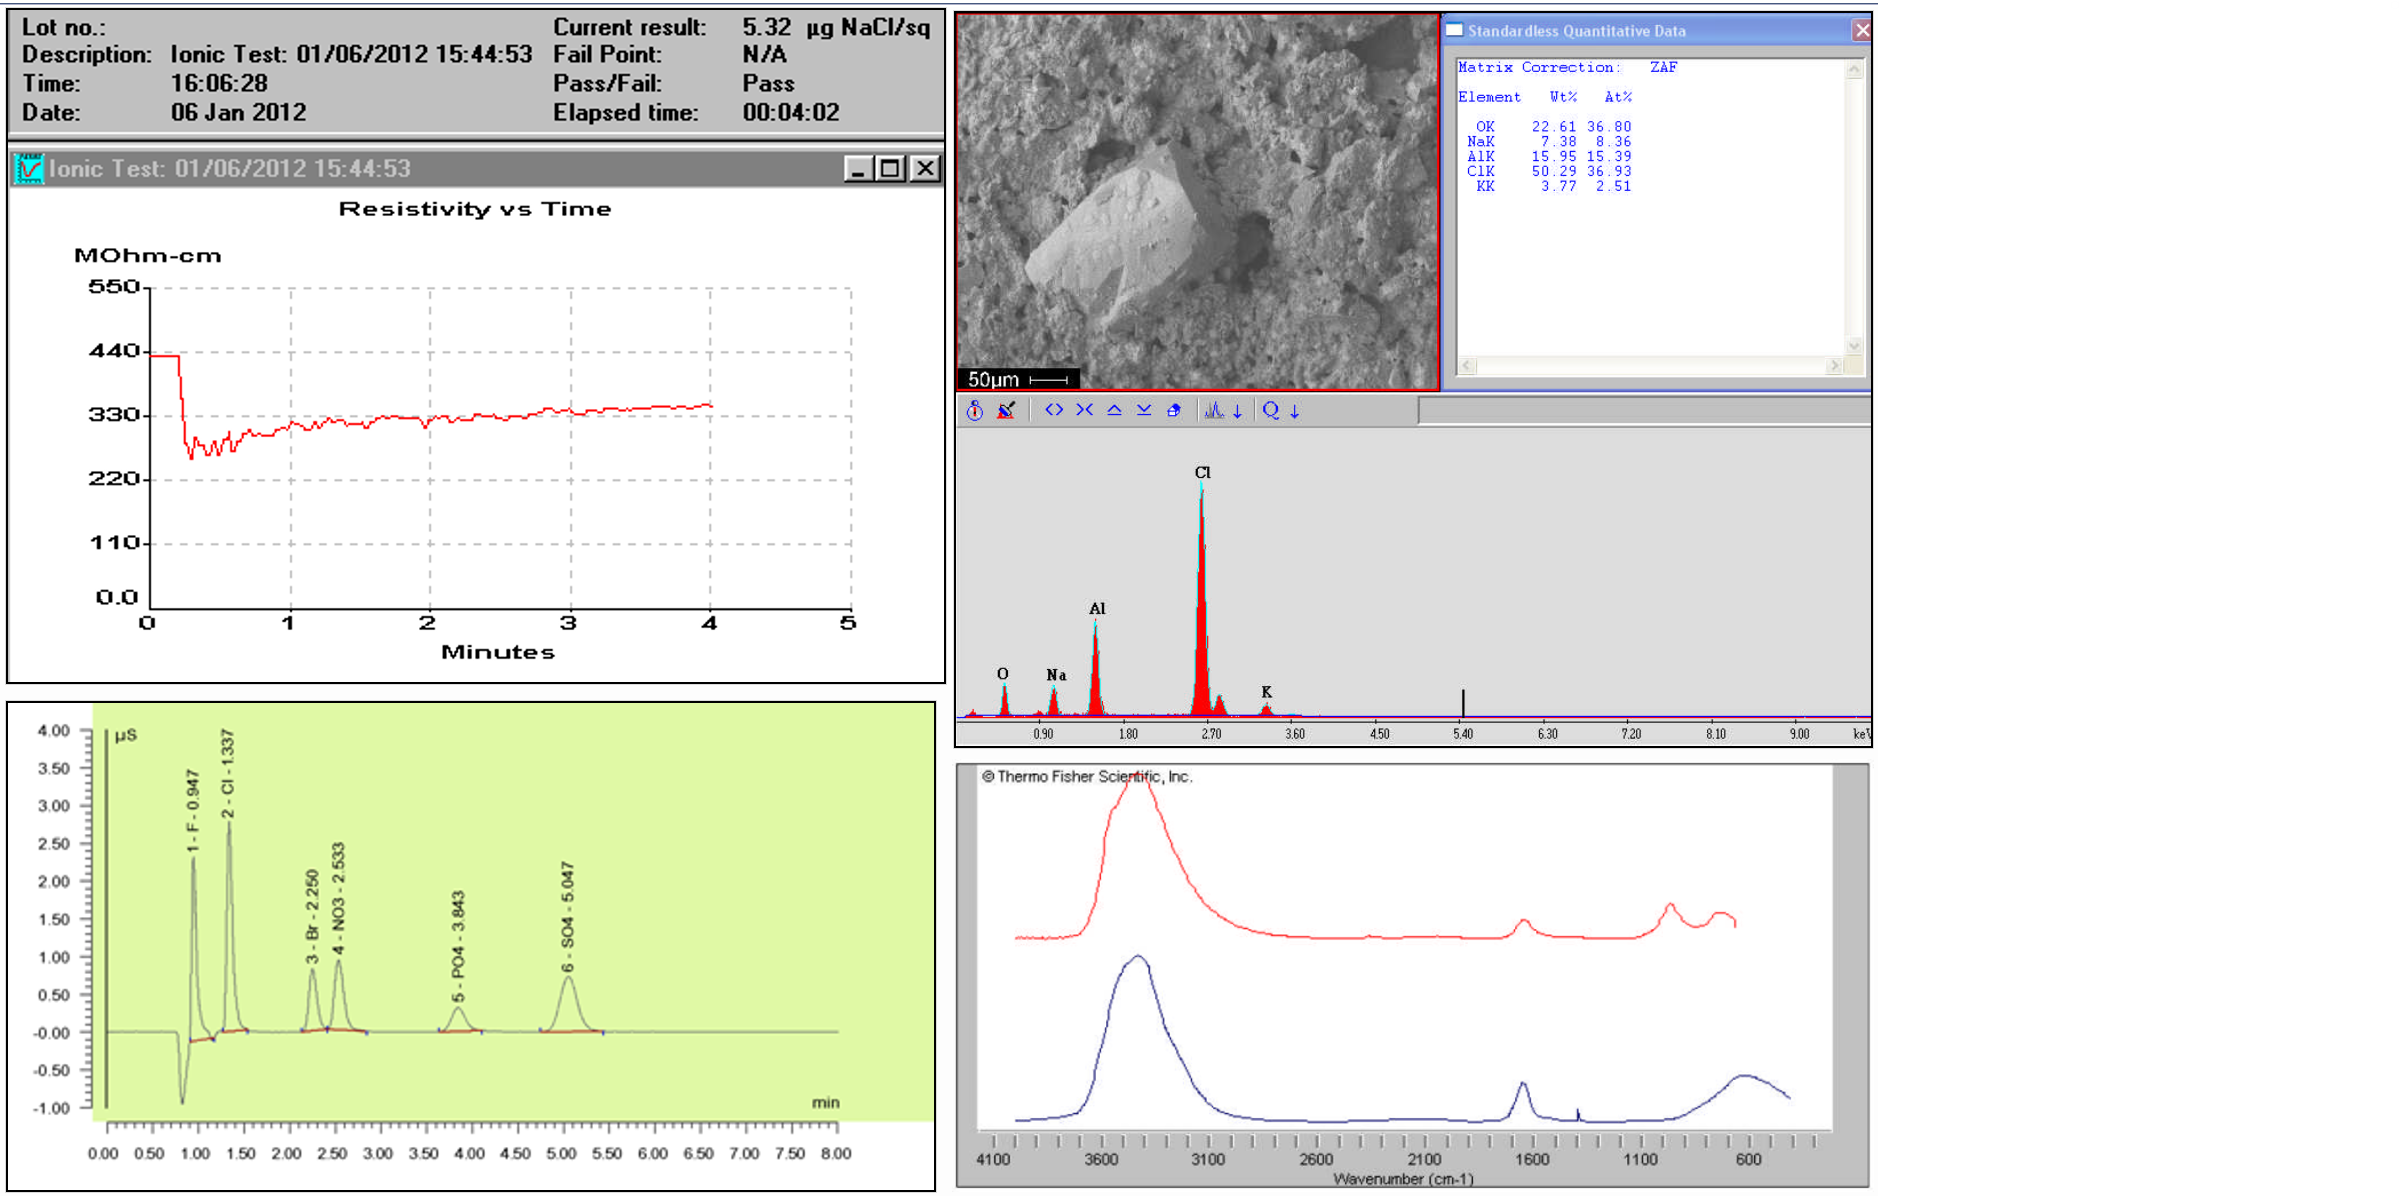Click the 'Wavenumber (cm-1)' axis label
This screenshot has width=2400, height=1196.
pos(1403,1179)
